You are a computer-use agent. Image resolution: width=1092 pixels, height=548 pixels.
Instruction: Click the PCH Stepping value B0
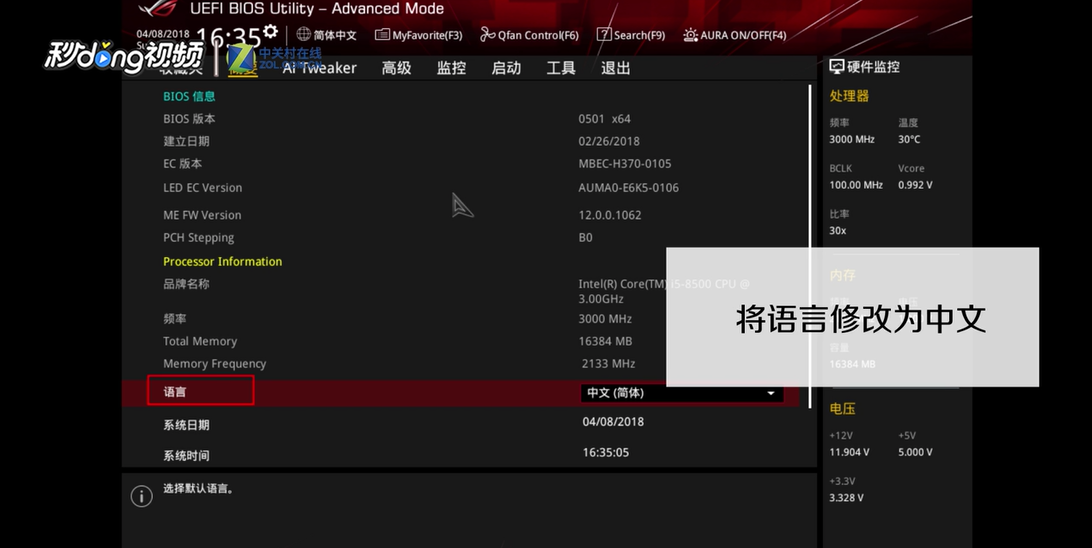(585, 237)
